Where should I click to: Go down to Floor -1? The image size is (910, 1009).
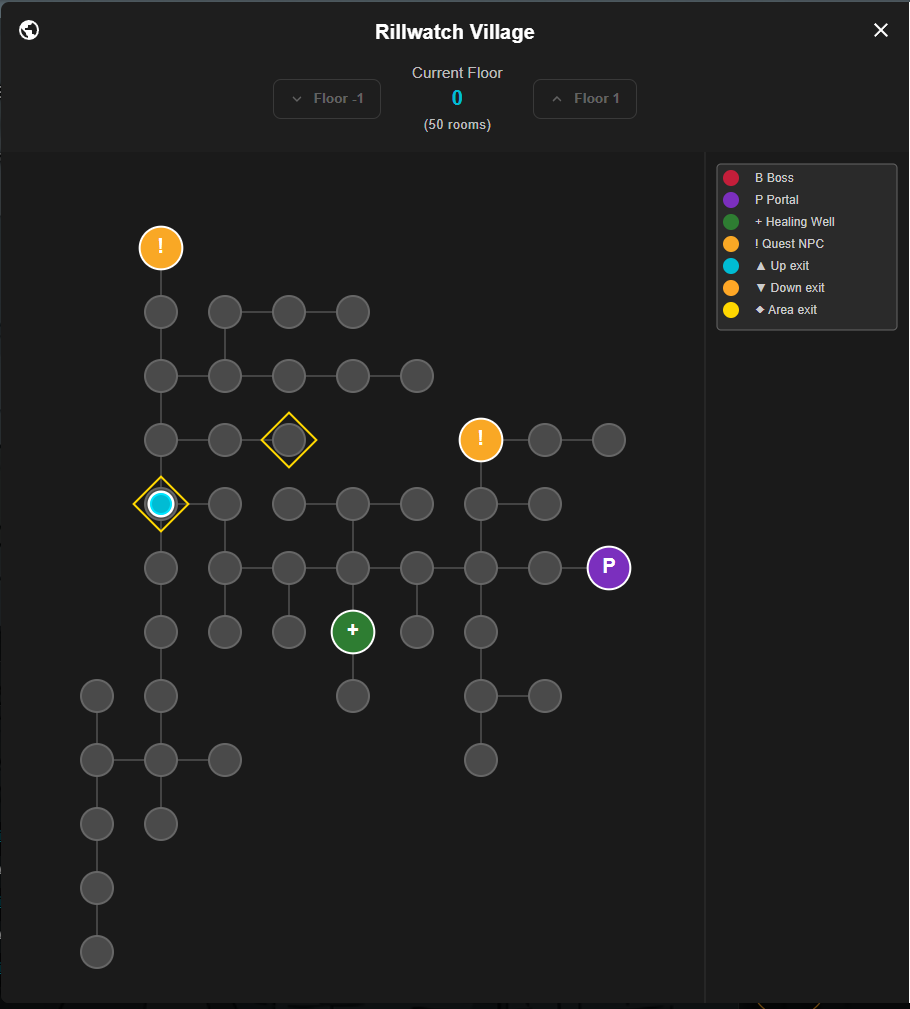(x=327, y=98)
